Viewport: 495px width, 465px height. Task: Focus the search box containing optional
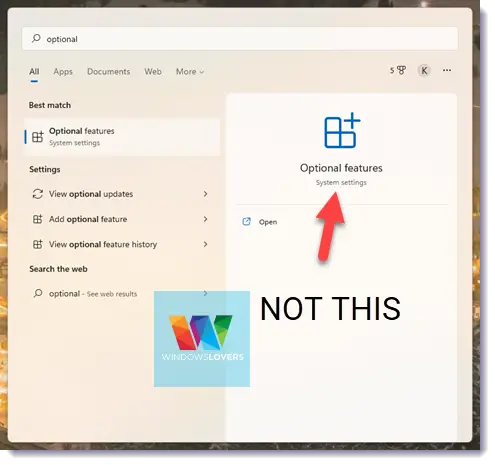coord(240,39)
